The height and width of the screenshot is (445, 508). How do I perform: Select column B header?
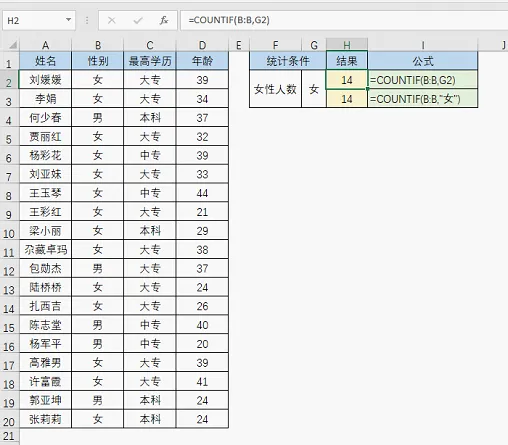pyautogui.click(x=98, y=45)
